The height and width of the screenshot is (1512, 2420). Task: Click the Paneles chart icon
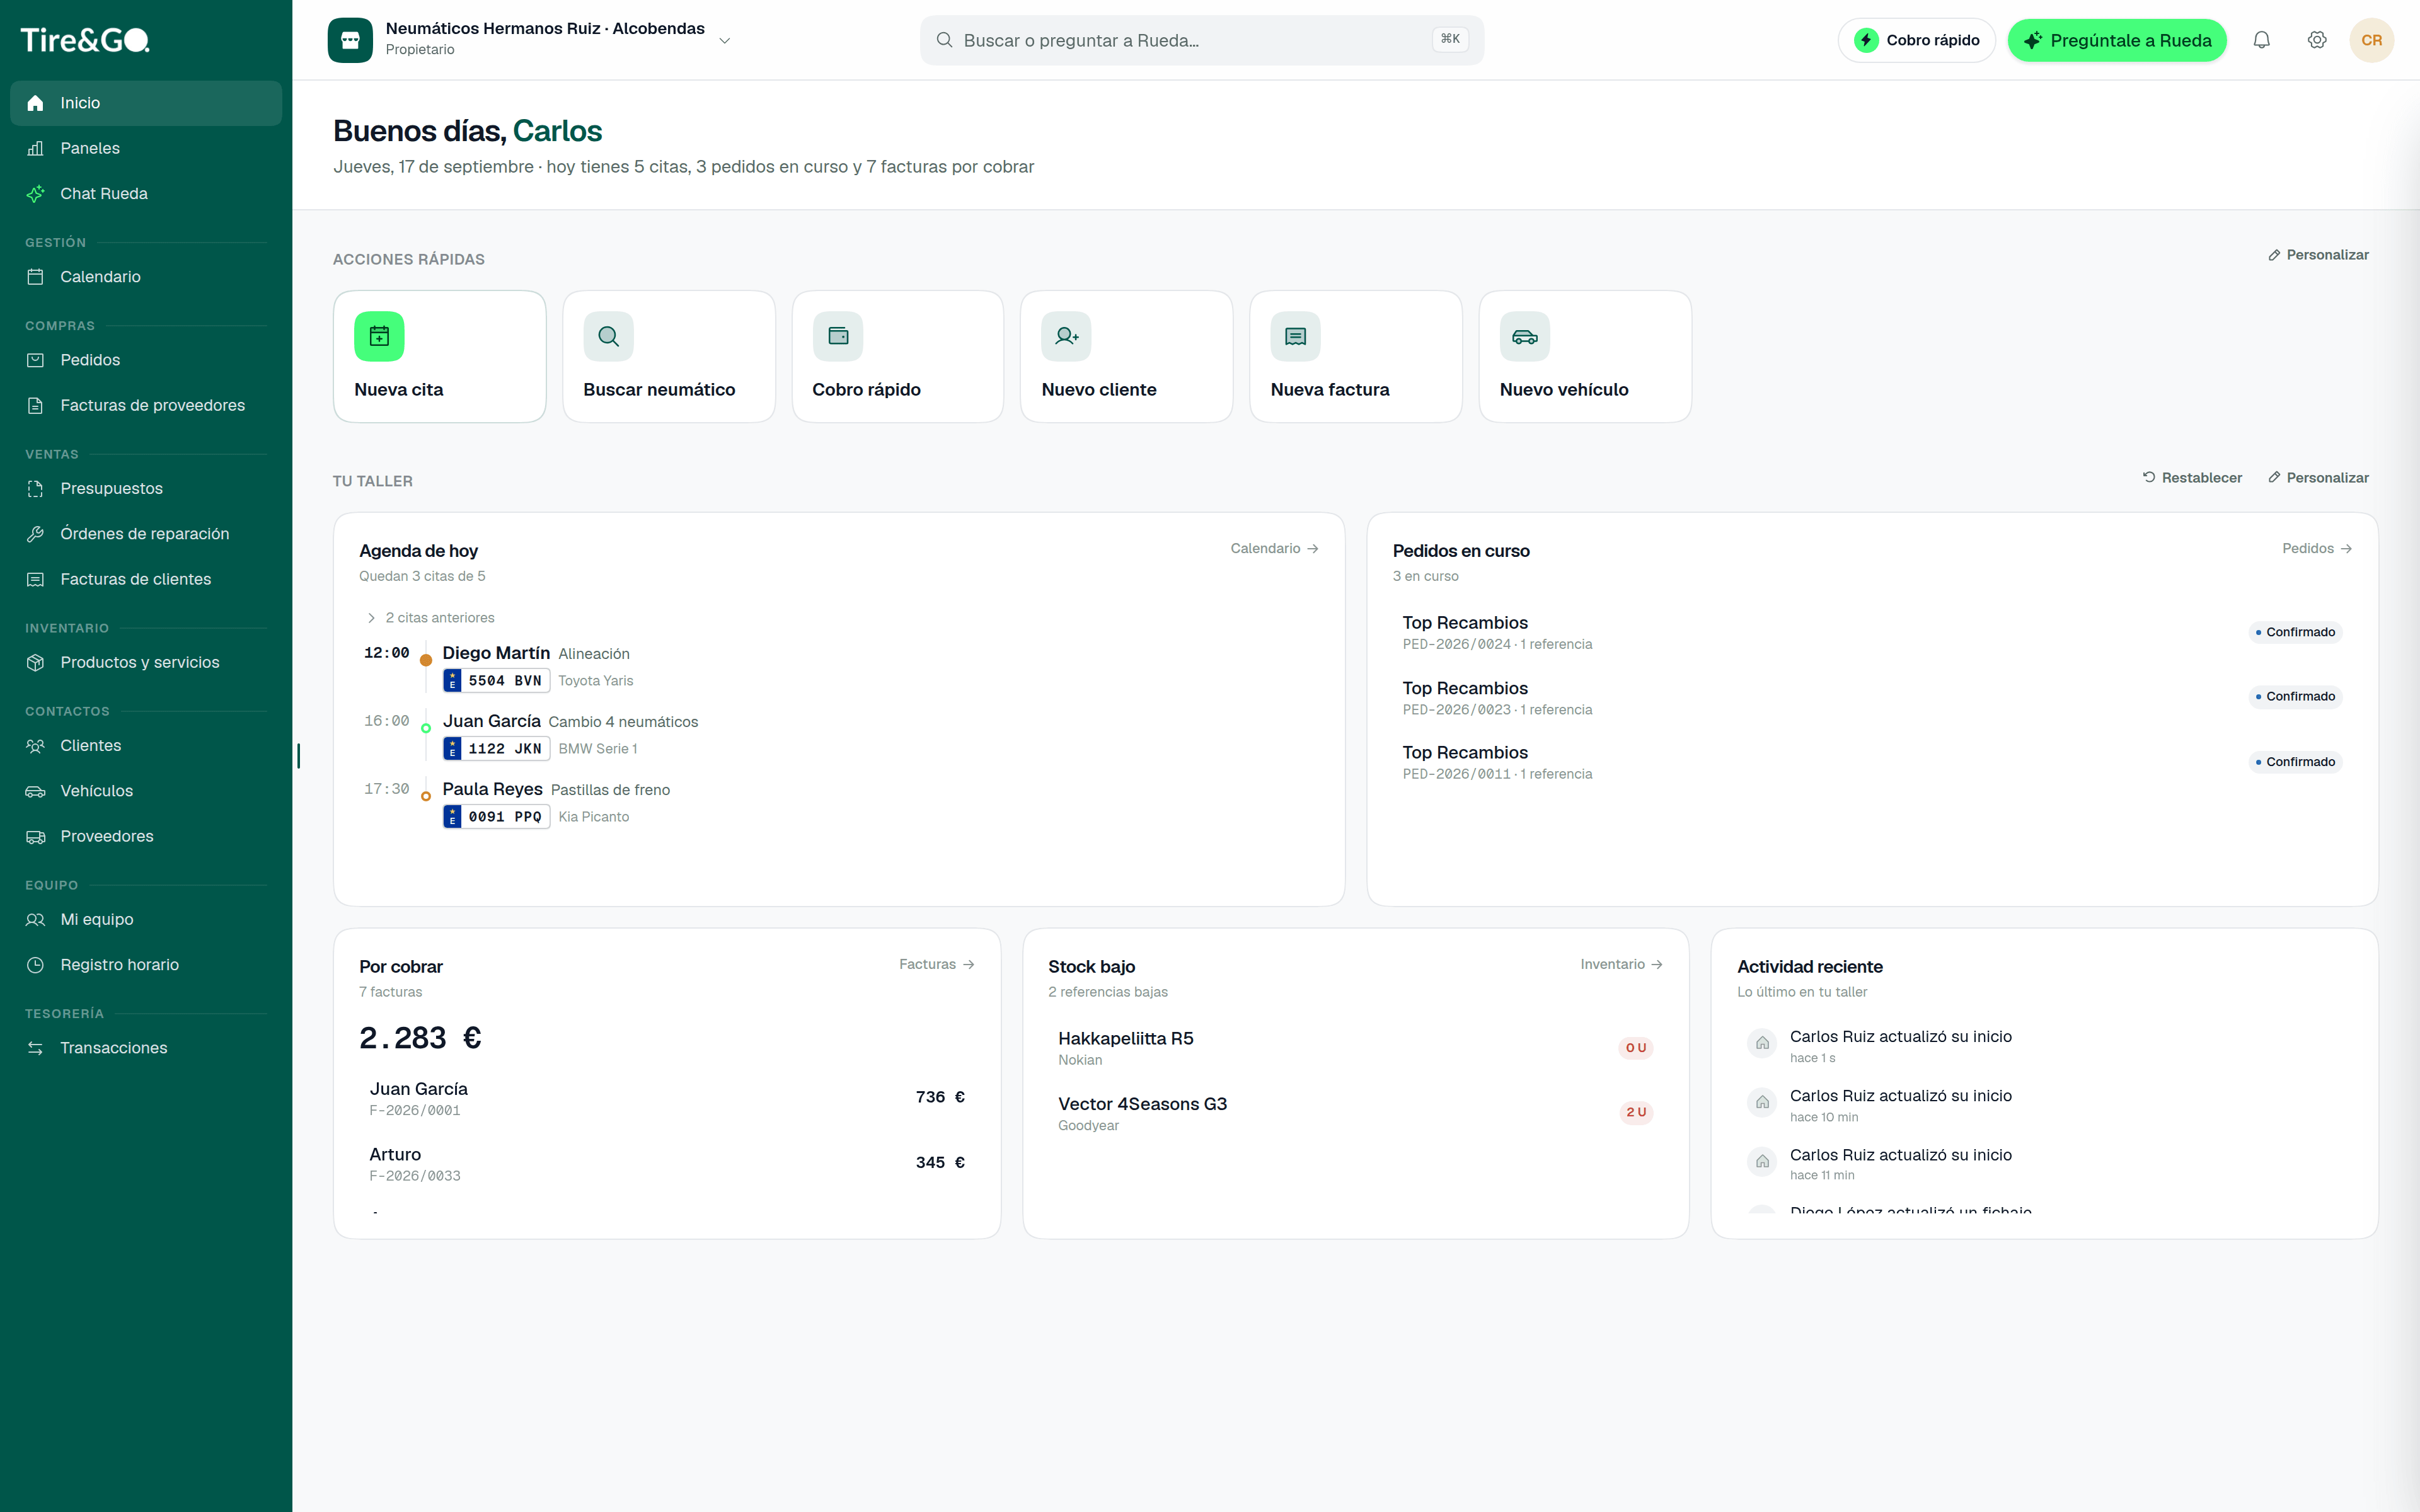pyautogui.click(x=36, y=148)
